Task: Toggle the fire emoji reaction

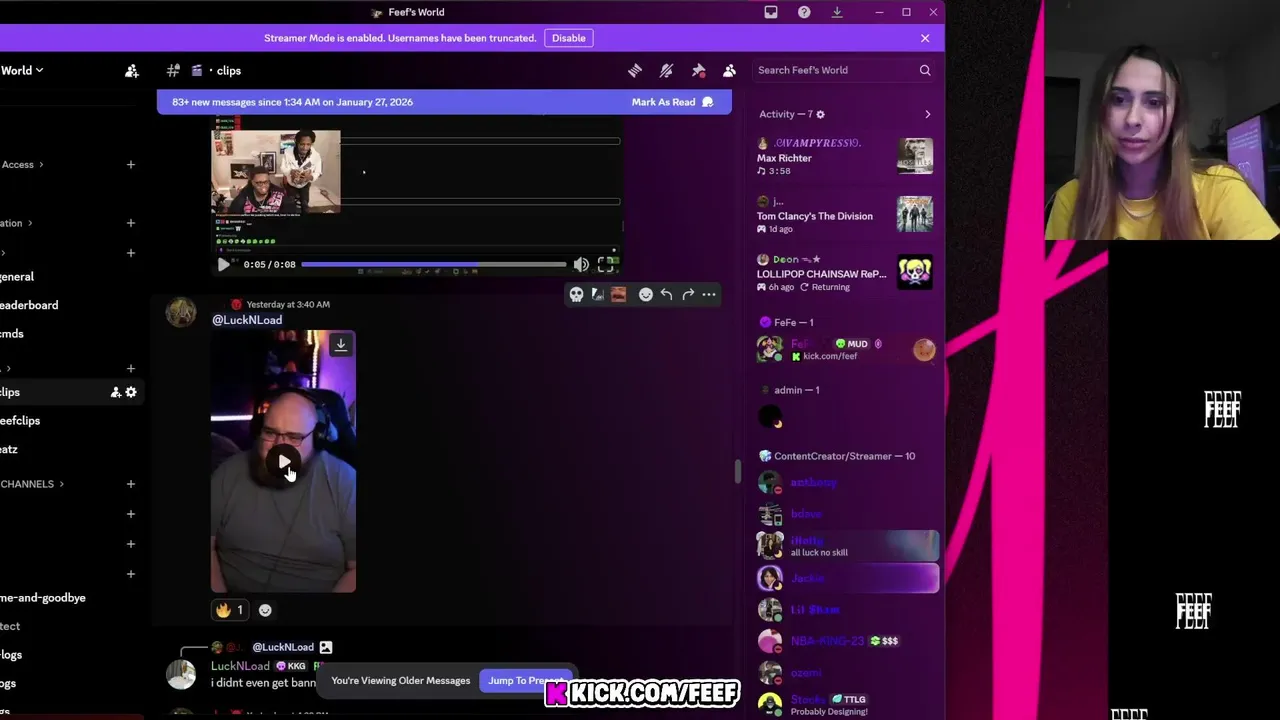Action: [x=230, y=610]
